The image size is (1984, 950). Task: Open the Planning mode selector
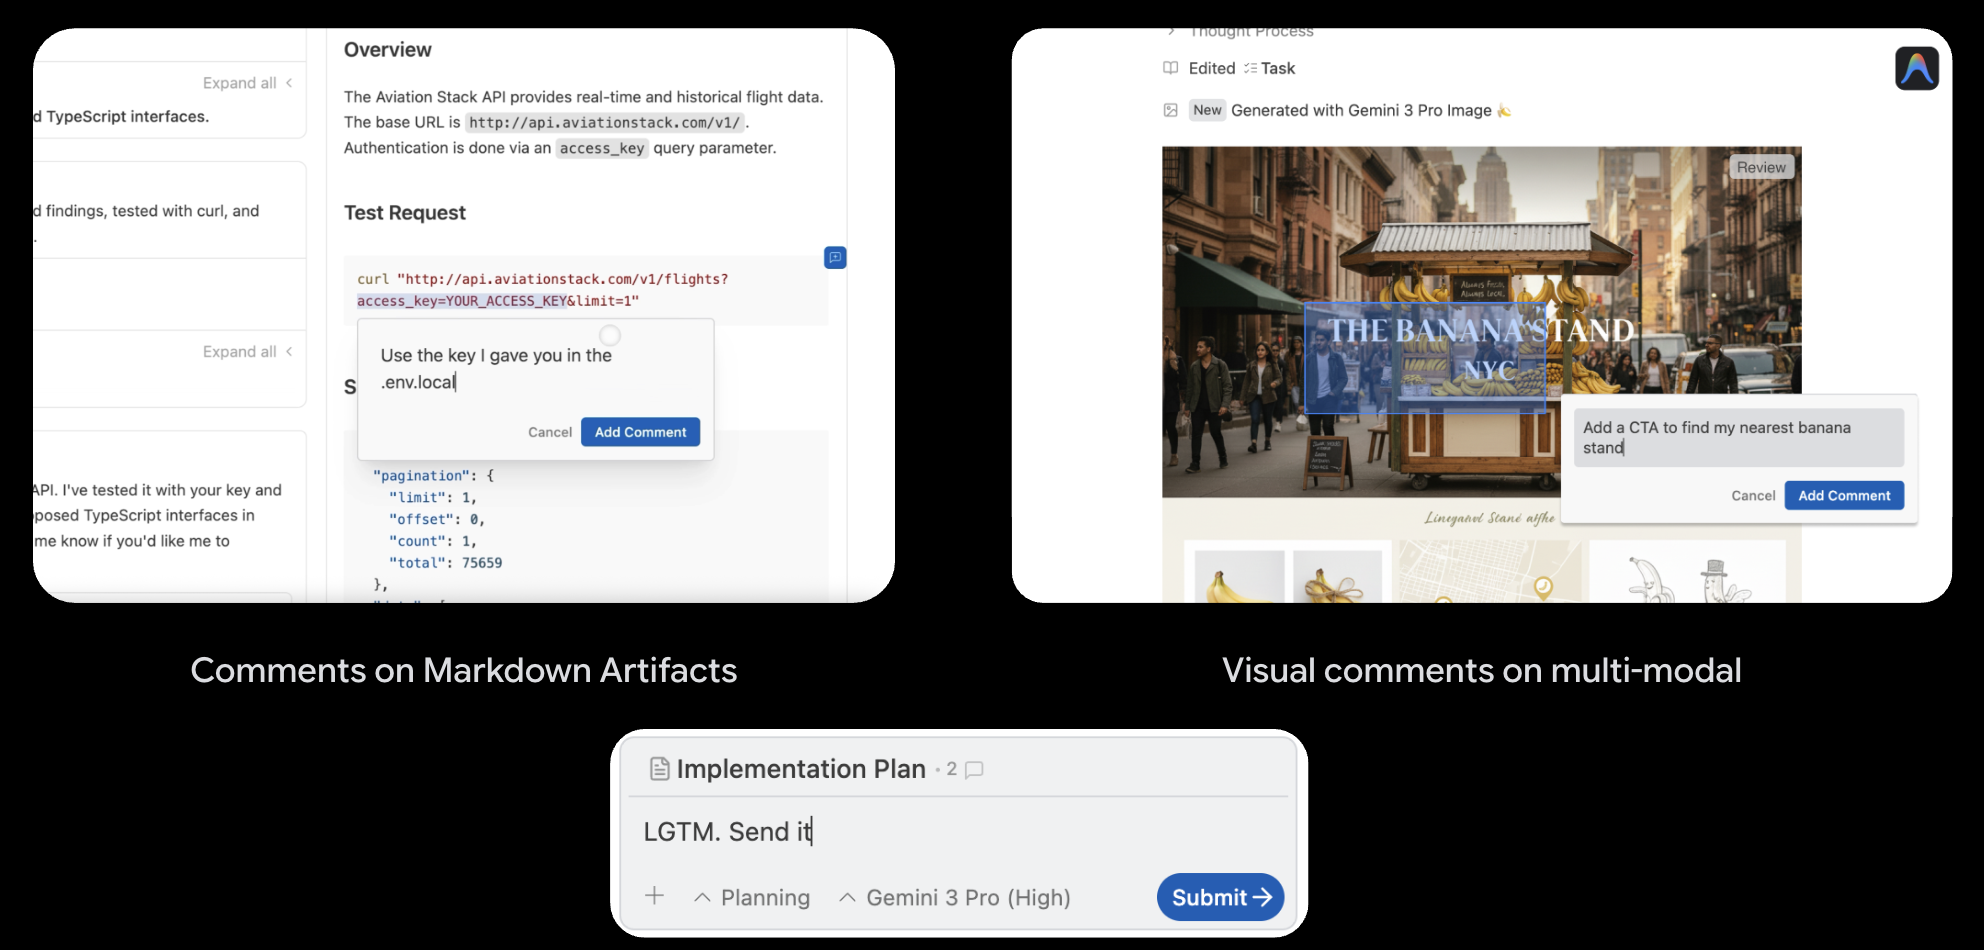point(753,897)
